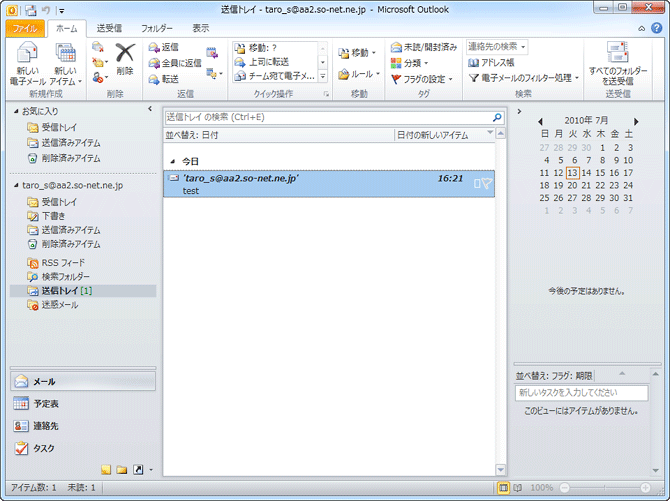The height and width of the screenshot is (501, 670).
Task: Collapse the お気に入り (Favorites) section
Action: click(16, 111)
